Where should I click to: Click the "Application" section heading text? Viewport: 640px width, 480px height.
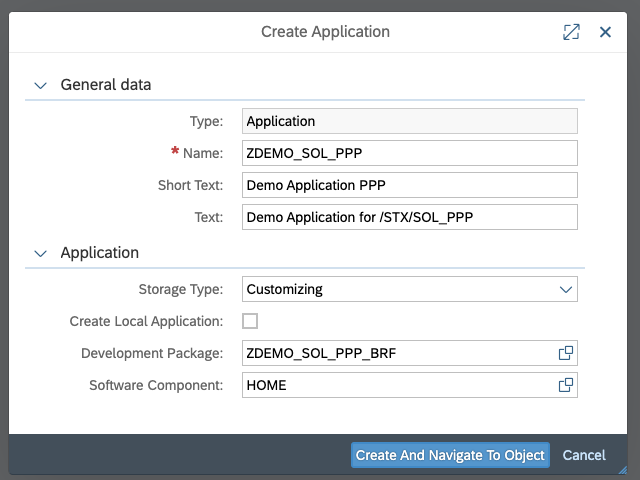tap(100, 253)
